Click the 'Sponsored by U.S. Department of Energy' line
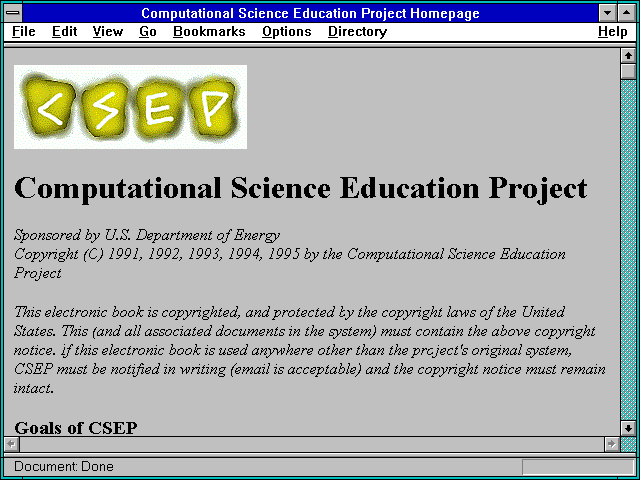 click(147, 236)
